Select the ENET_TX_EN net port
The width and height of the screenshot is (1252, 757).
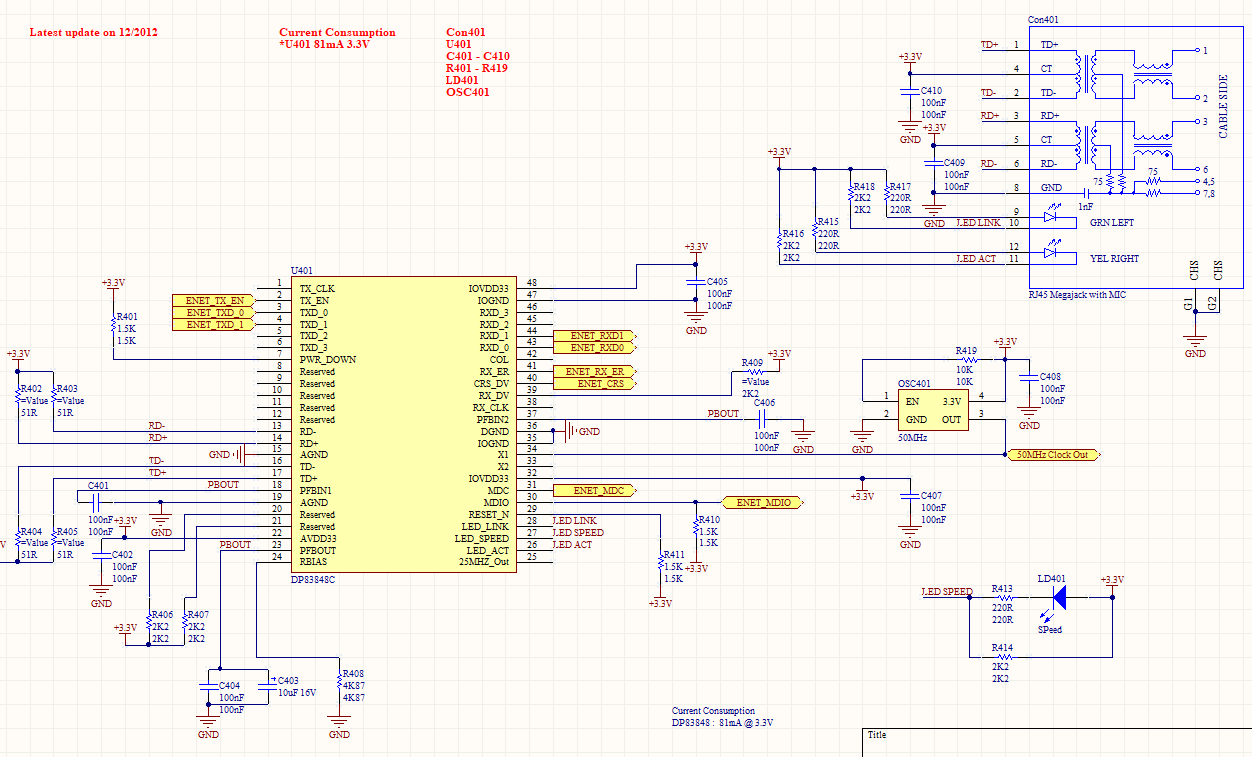click(214, 300)
